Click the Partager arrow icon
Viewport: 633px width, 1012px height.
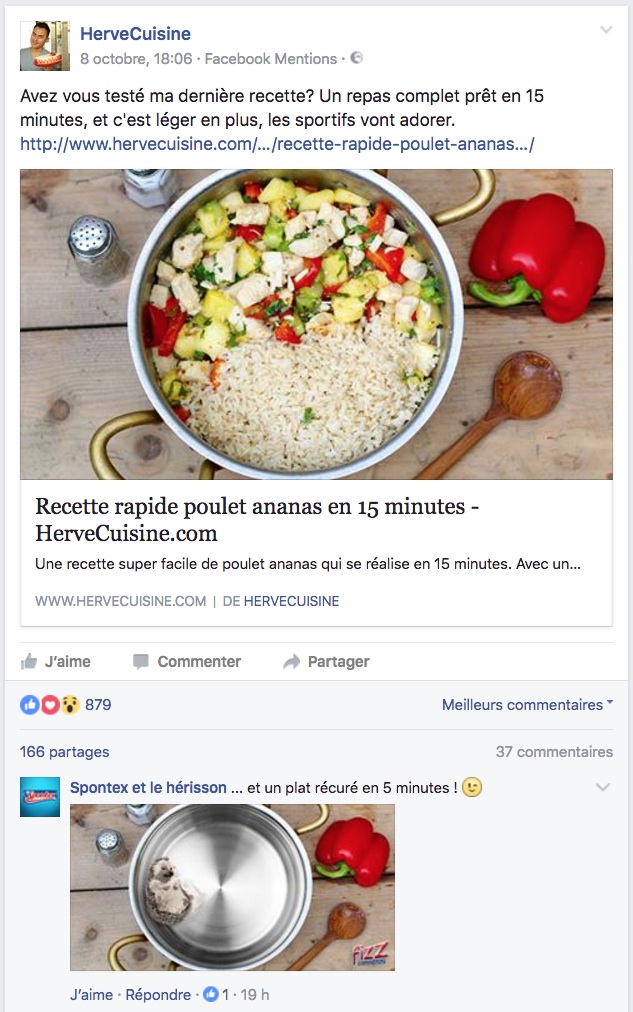click(x=292, y=662)
